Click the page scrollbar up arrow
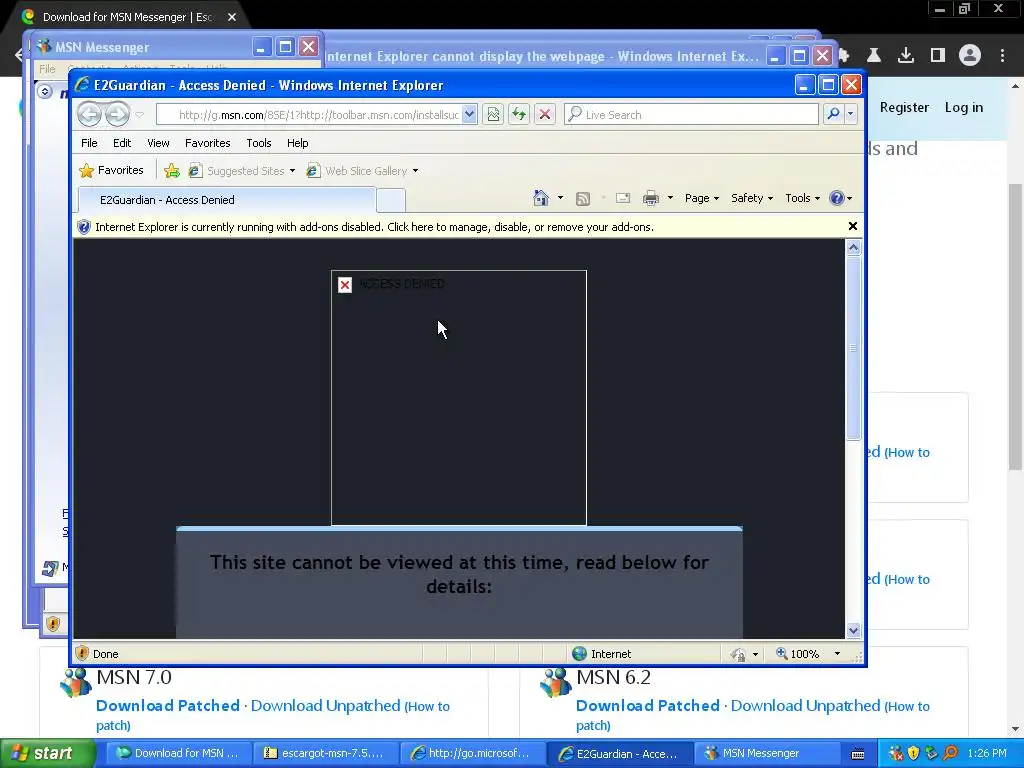Image resolution: width=1024 pixels, height=768 pixels. coord(854,248)
